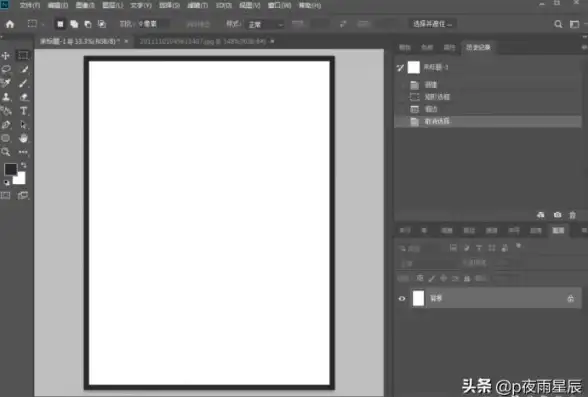This screenshot has height=397, width=588.
Task: Swap width and height arrows icon
Action: click(343, 24)
